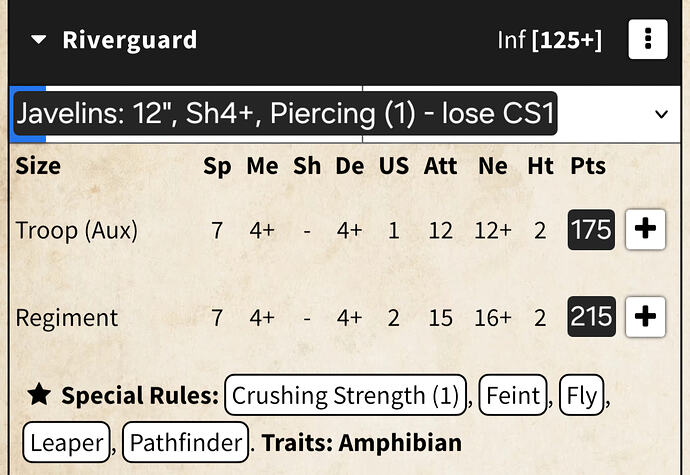Click the Pts column header
Image resolution: width=690 pixels, height=475 pixels.
[x=588, y=166]
